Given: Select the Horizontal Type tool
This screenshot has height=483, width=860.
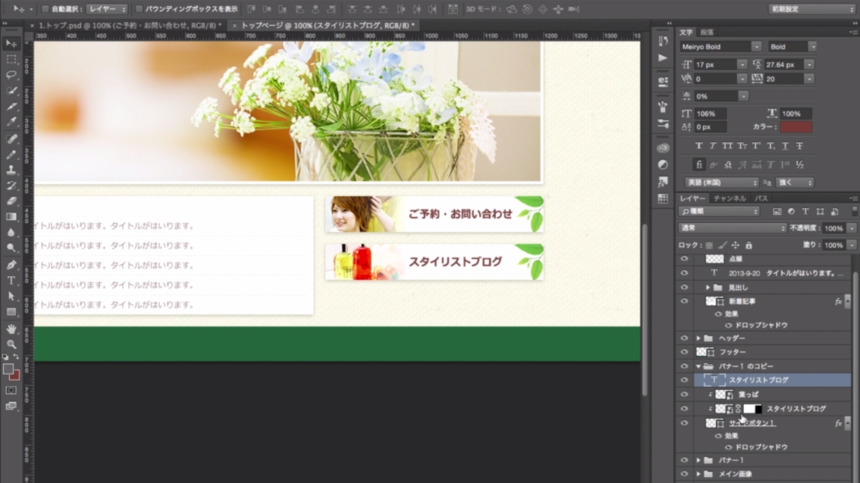Looking at the screenshot, I should pyautogui.click(x=11, y=280).
